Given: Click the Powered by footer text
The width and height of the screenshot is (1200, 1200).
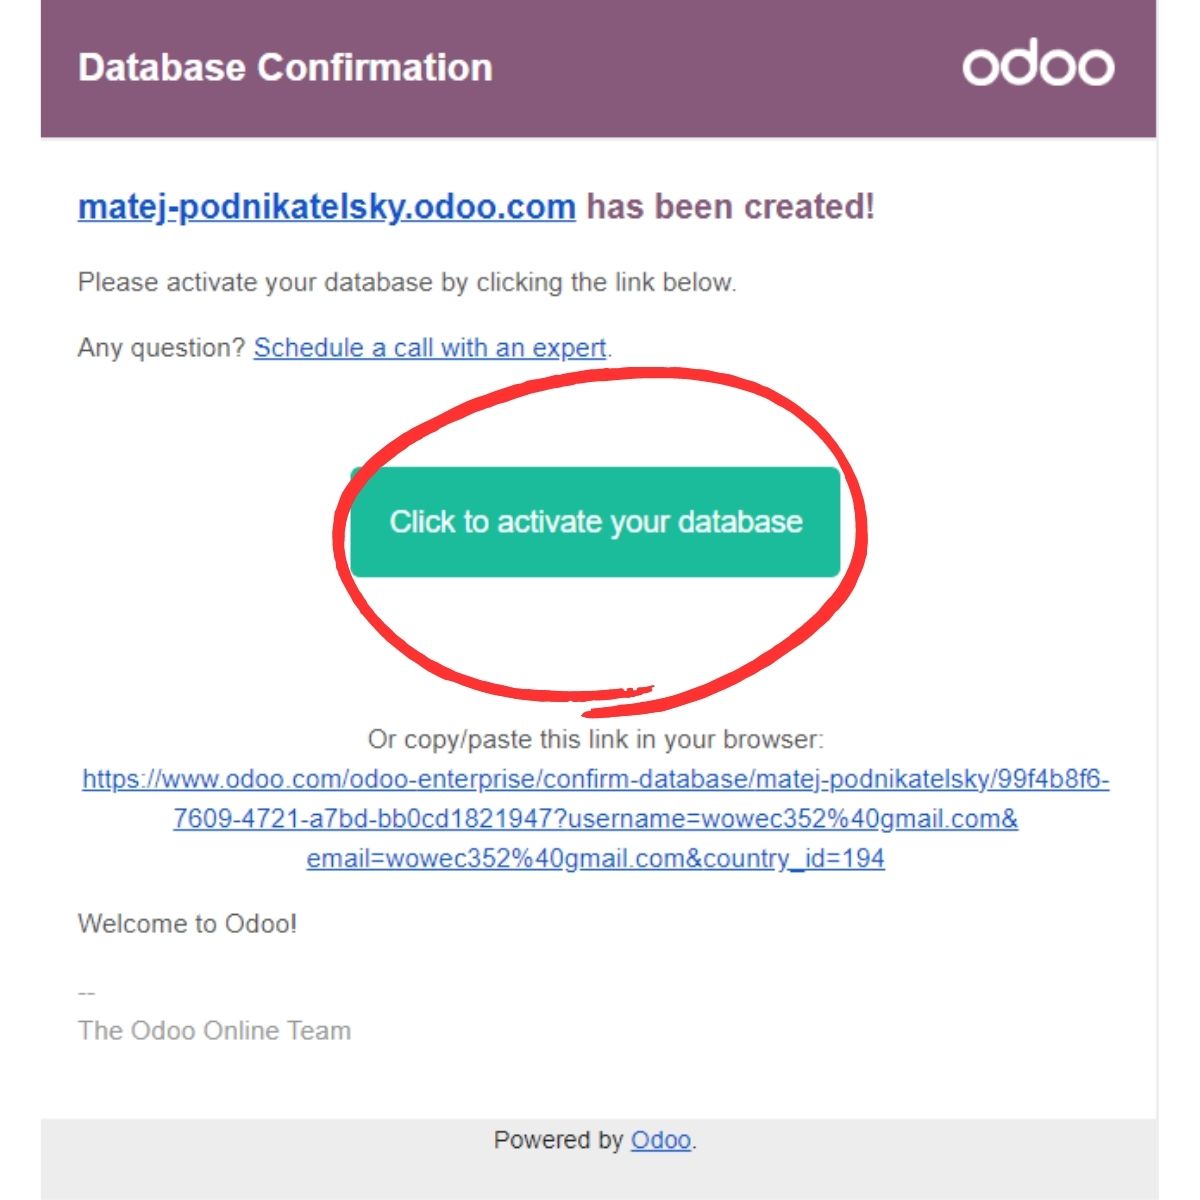Looking at the screenshot, I should (558, 1140).
